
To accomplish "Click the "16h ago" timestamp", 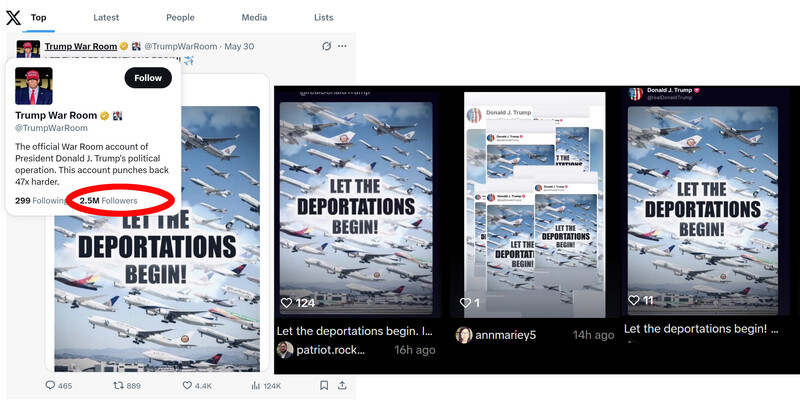I will (x=415, y=350).
